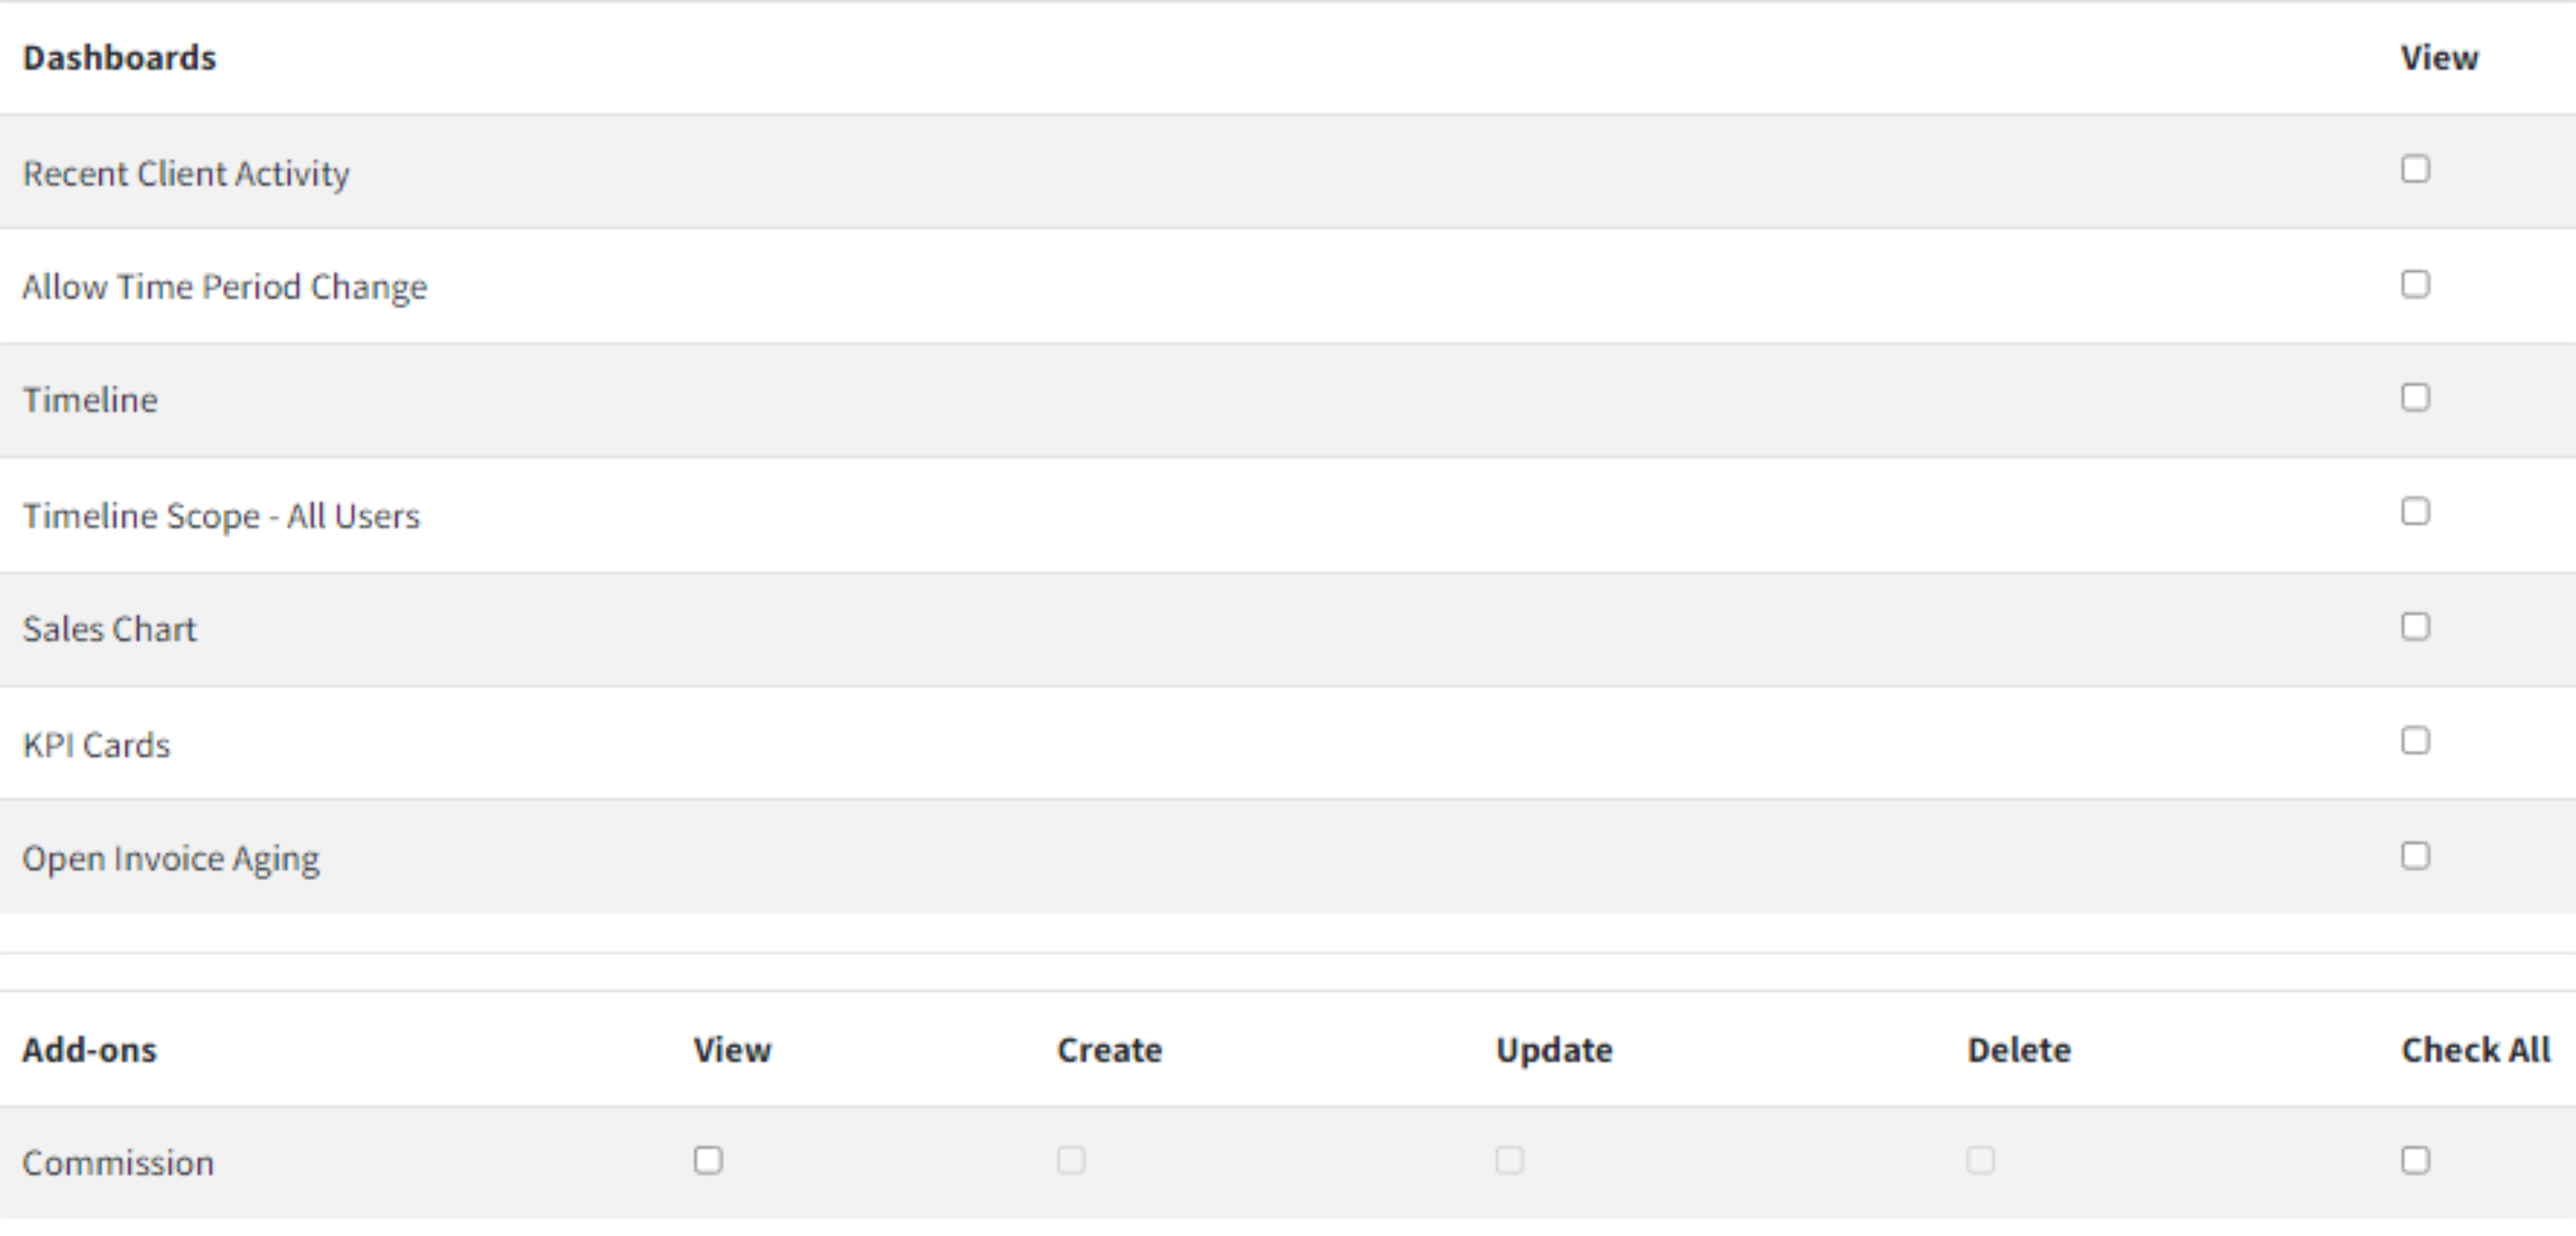Click the Commission Update checkbox
Viewport: 2576px width, 1236px height.
[1509, 1160]
